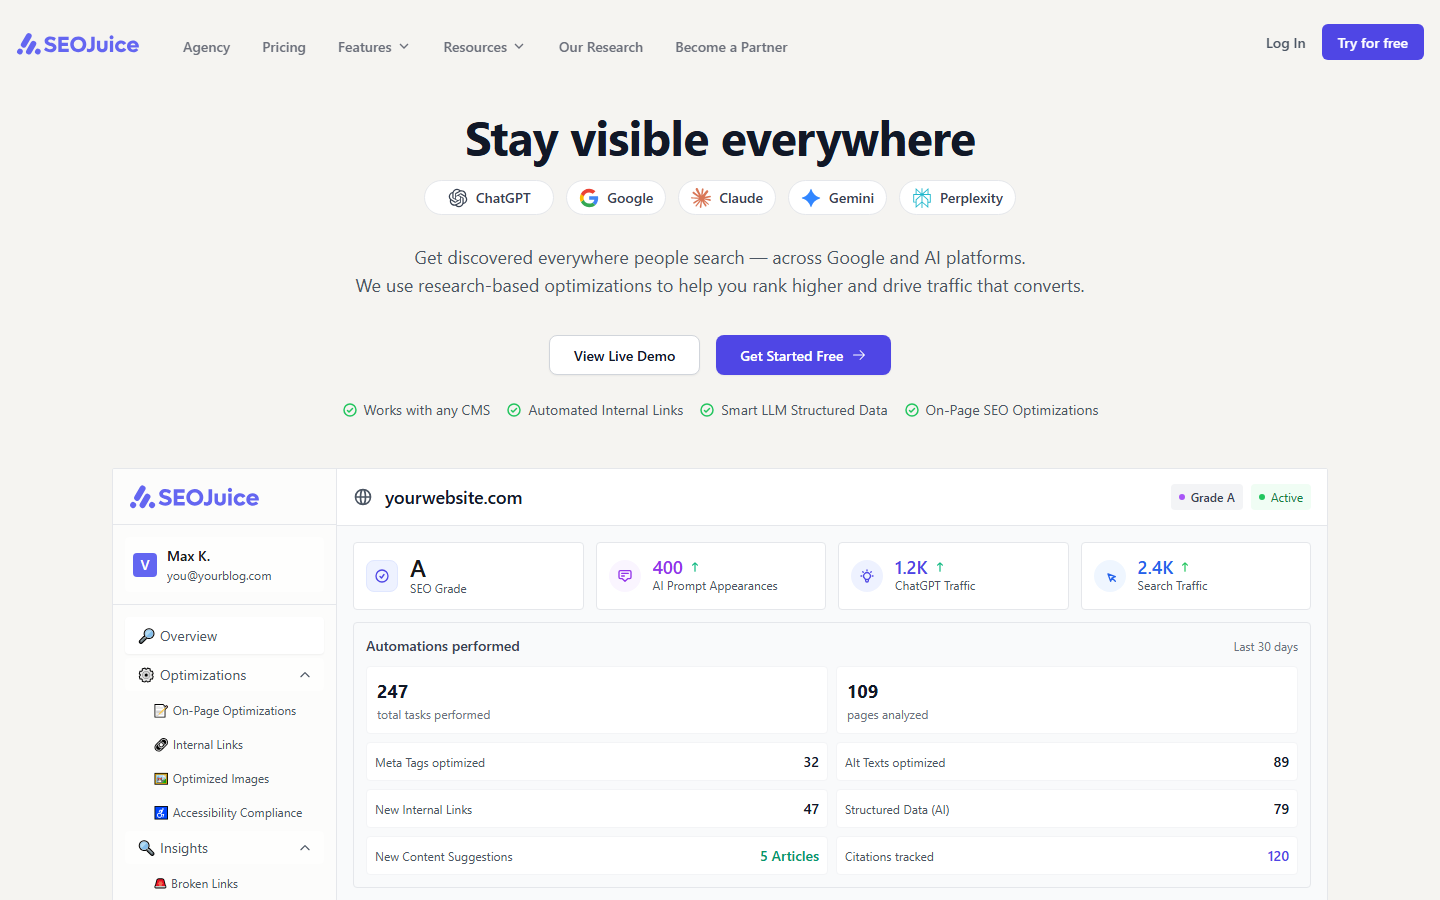1440x900 pixels.
Task: Click the green checkmark for Works with any CMS
Action: click(350, 410)
